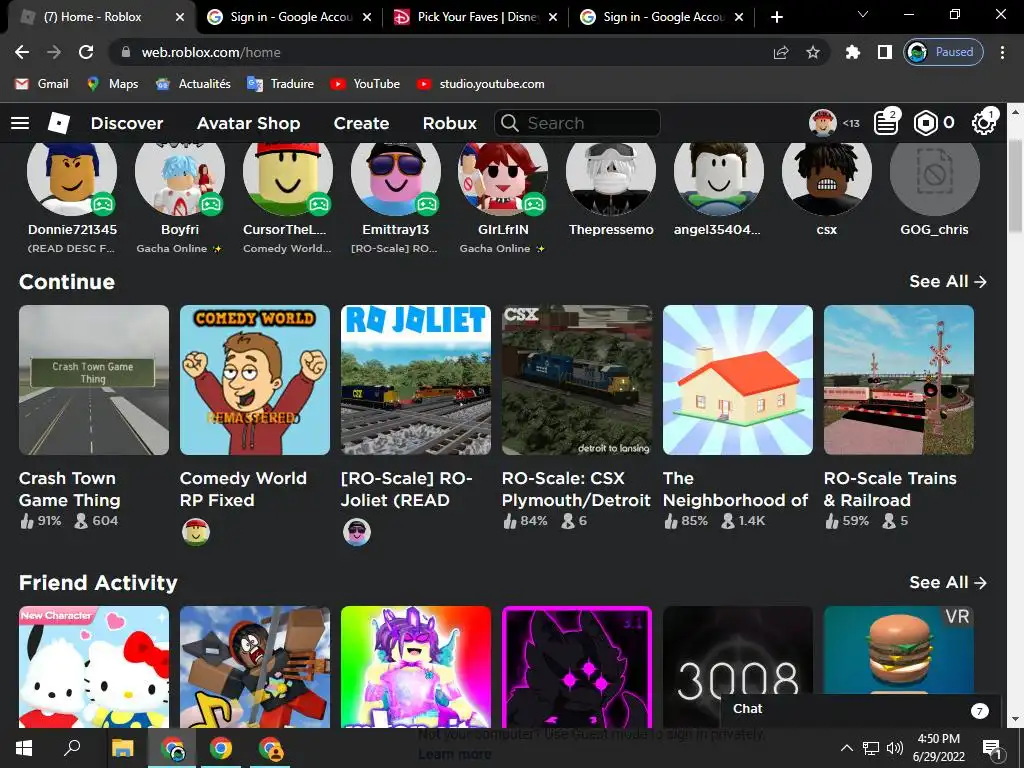Open Avatar Shop in navbar
Viewport: 1024px width, 768px height.
(248, 123)
